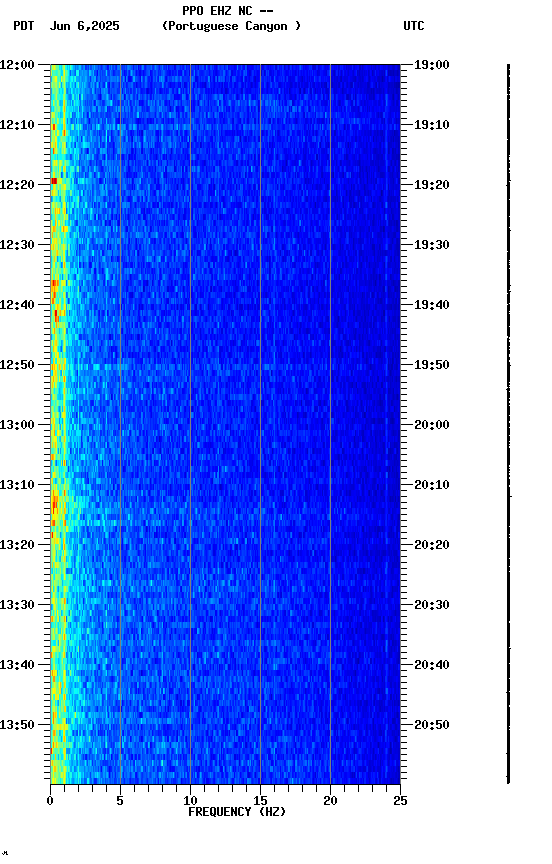The image size is (552, 864).
Task: Select the Portuguese Canyon station name
Action: [x=231, y=26]
